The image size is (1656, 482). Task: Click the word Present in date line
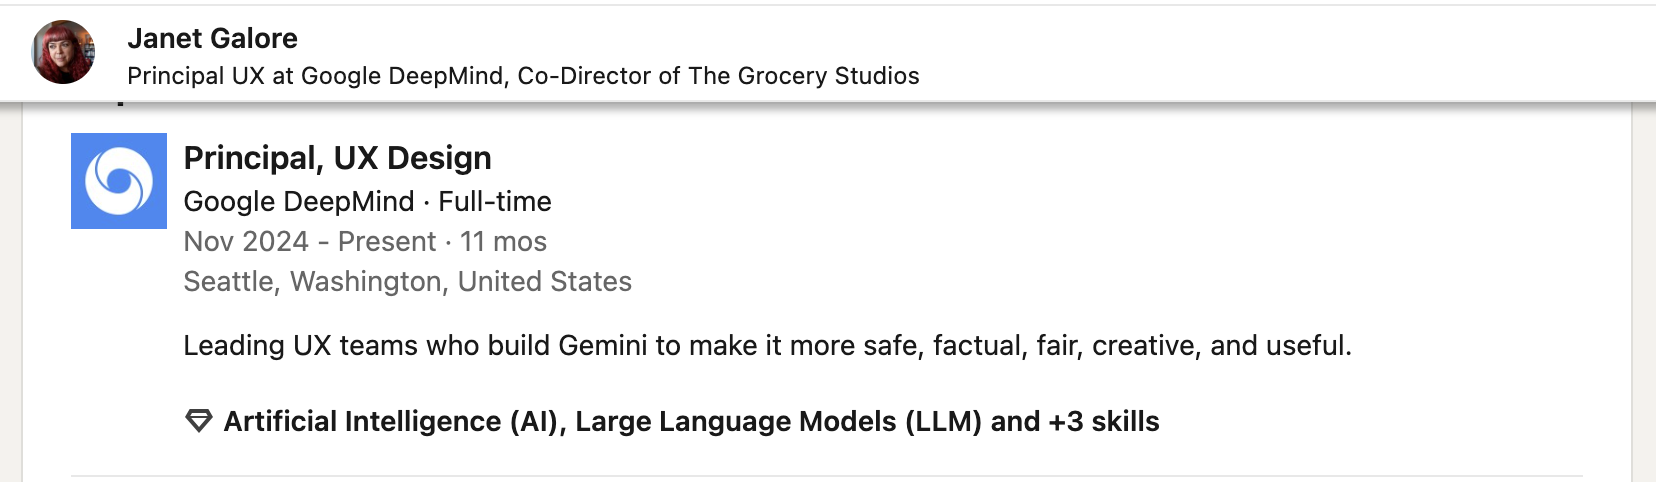[387, 241]
